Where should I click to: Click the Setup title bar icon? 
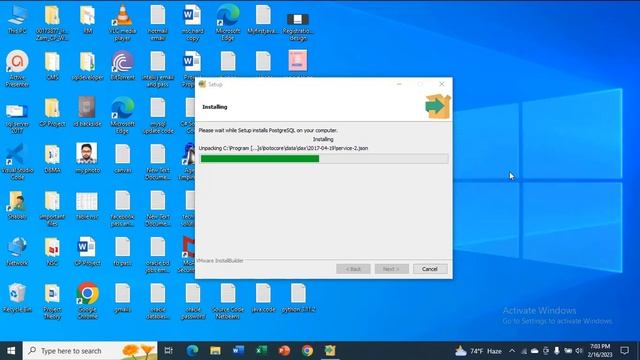pyautogui.click(x=202, y=84)
